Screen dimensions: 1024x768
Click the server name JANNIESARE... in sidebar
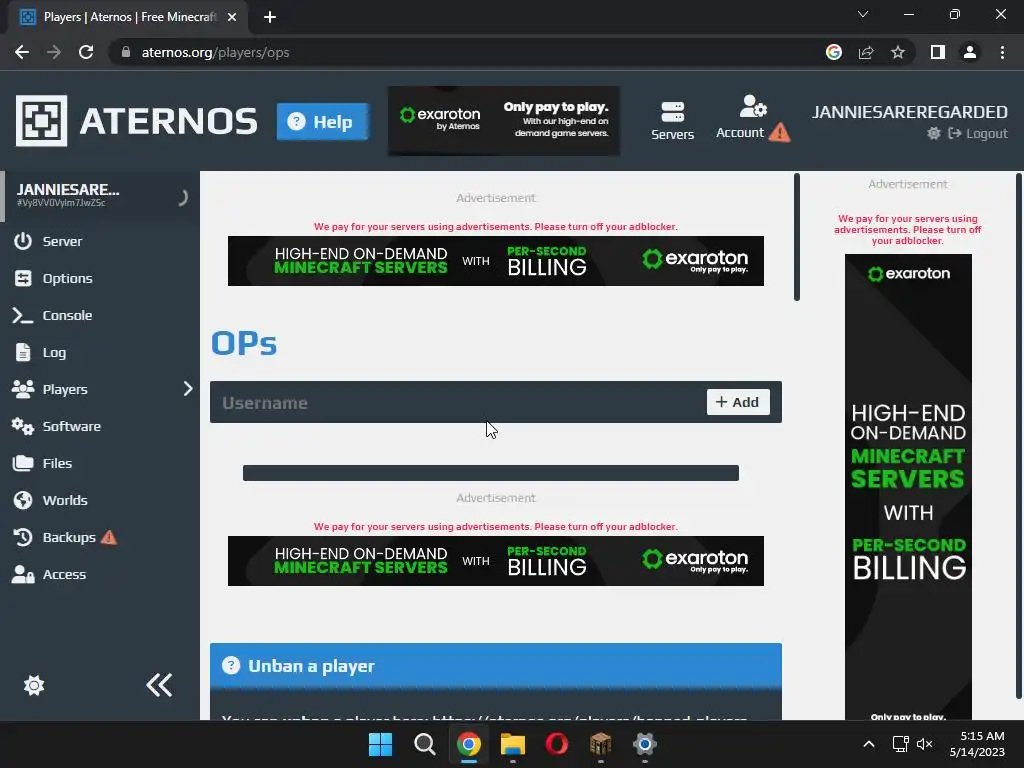tap(68, 190)
